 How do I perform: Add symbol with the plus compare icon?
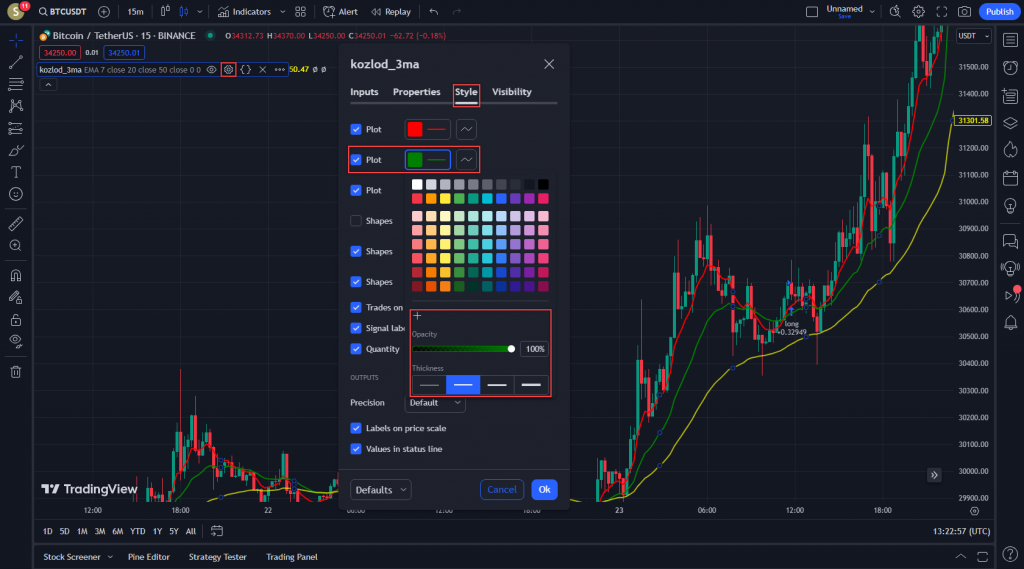point(104,12)
